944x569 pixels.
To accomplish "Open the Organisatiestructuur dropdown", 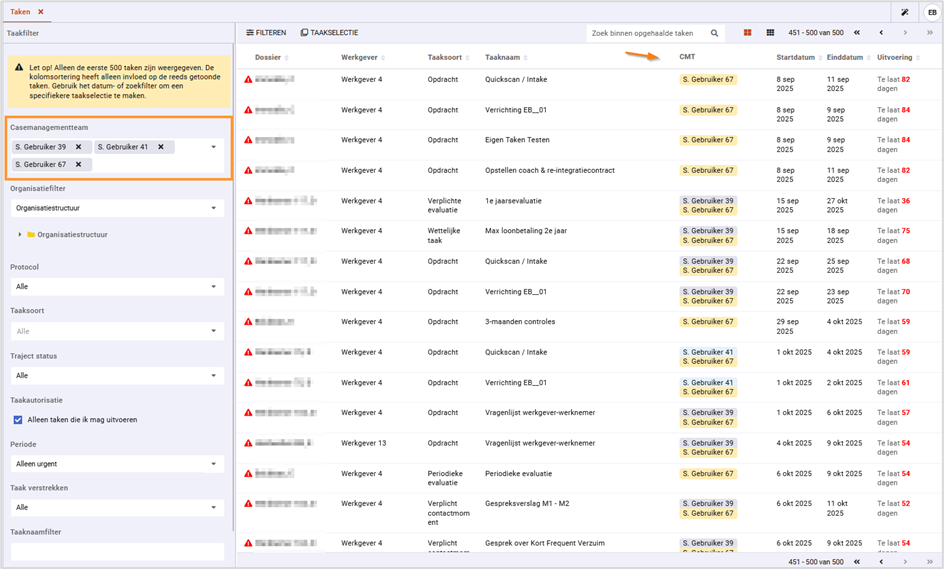I will pos(117,208).
